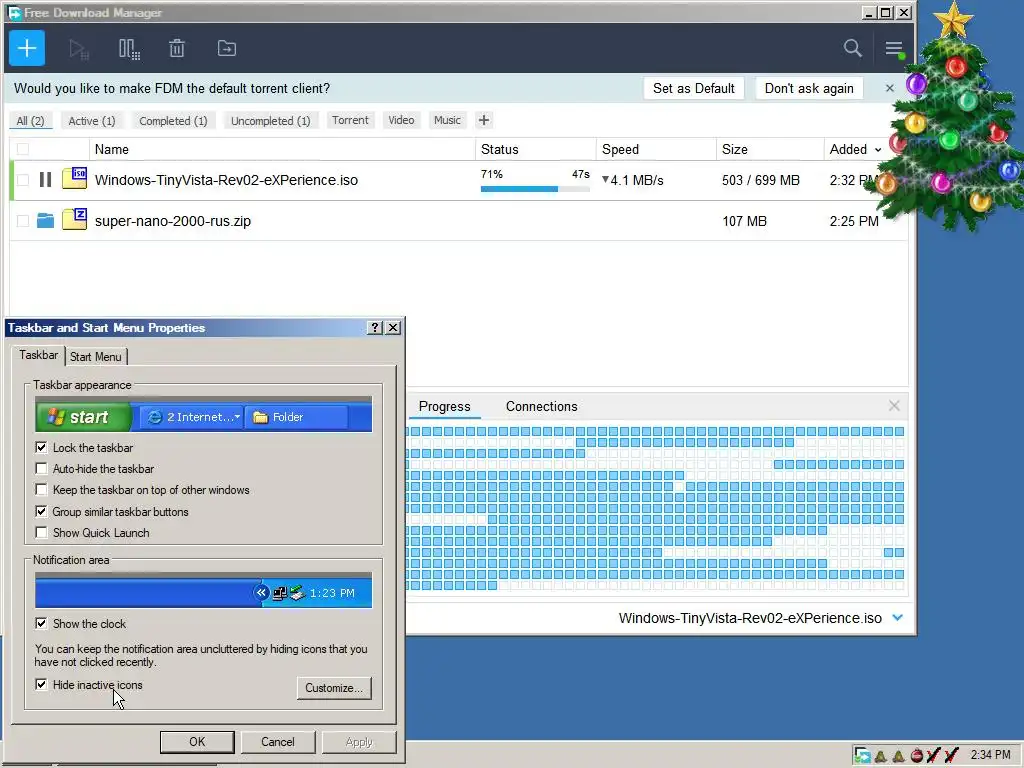Click the last checkmark tray icon
This screenshot has width=1024, height=768.
952,755
